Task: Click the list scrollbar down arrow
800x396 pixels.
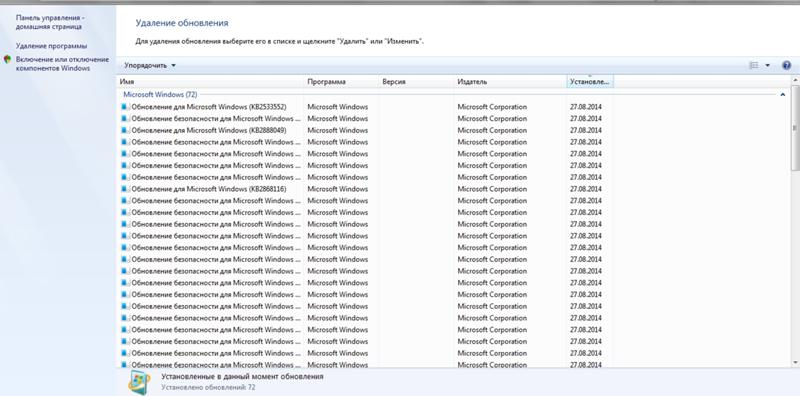Action: pos(795,362)
